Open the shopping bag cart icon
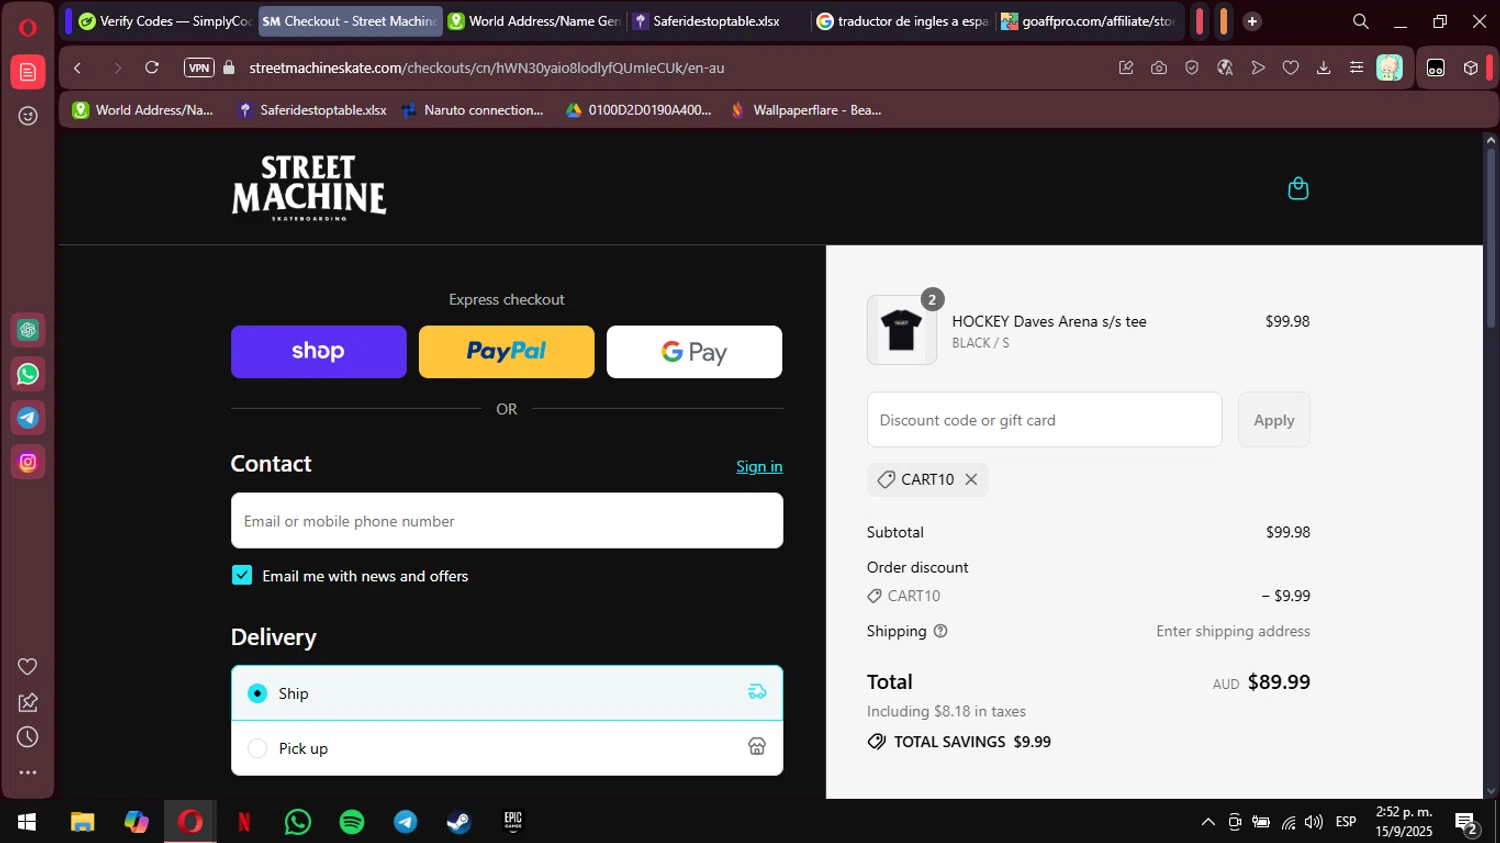This screenshot has width=1500, height=843. pyautogui.click(x=1298, y=188)
